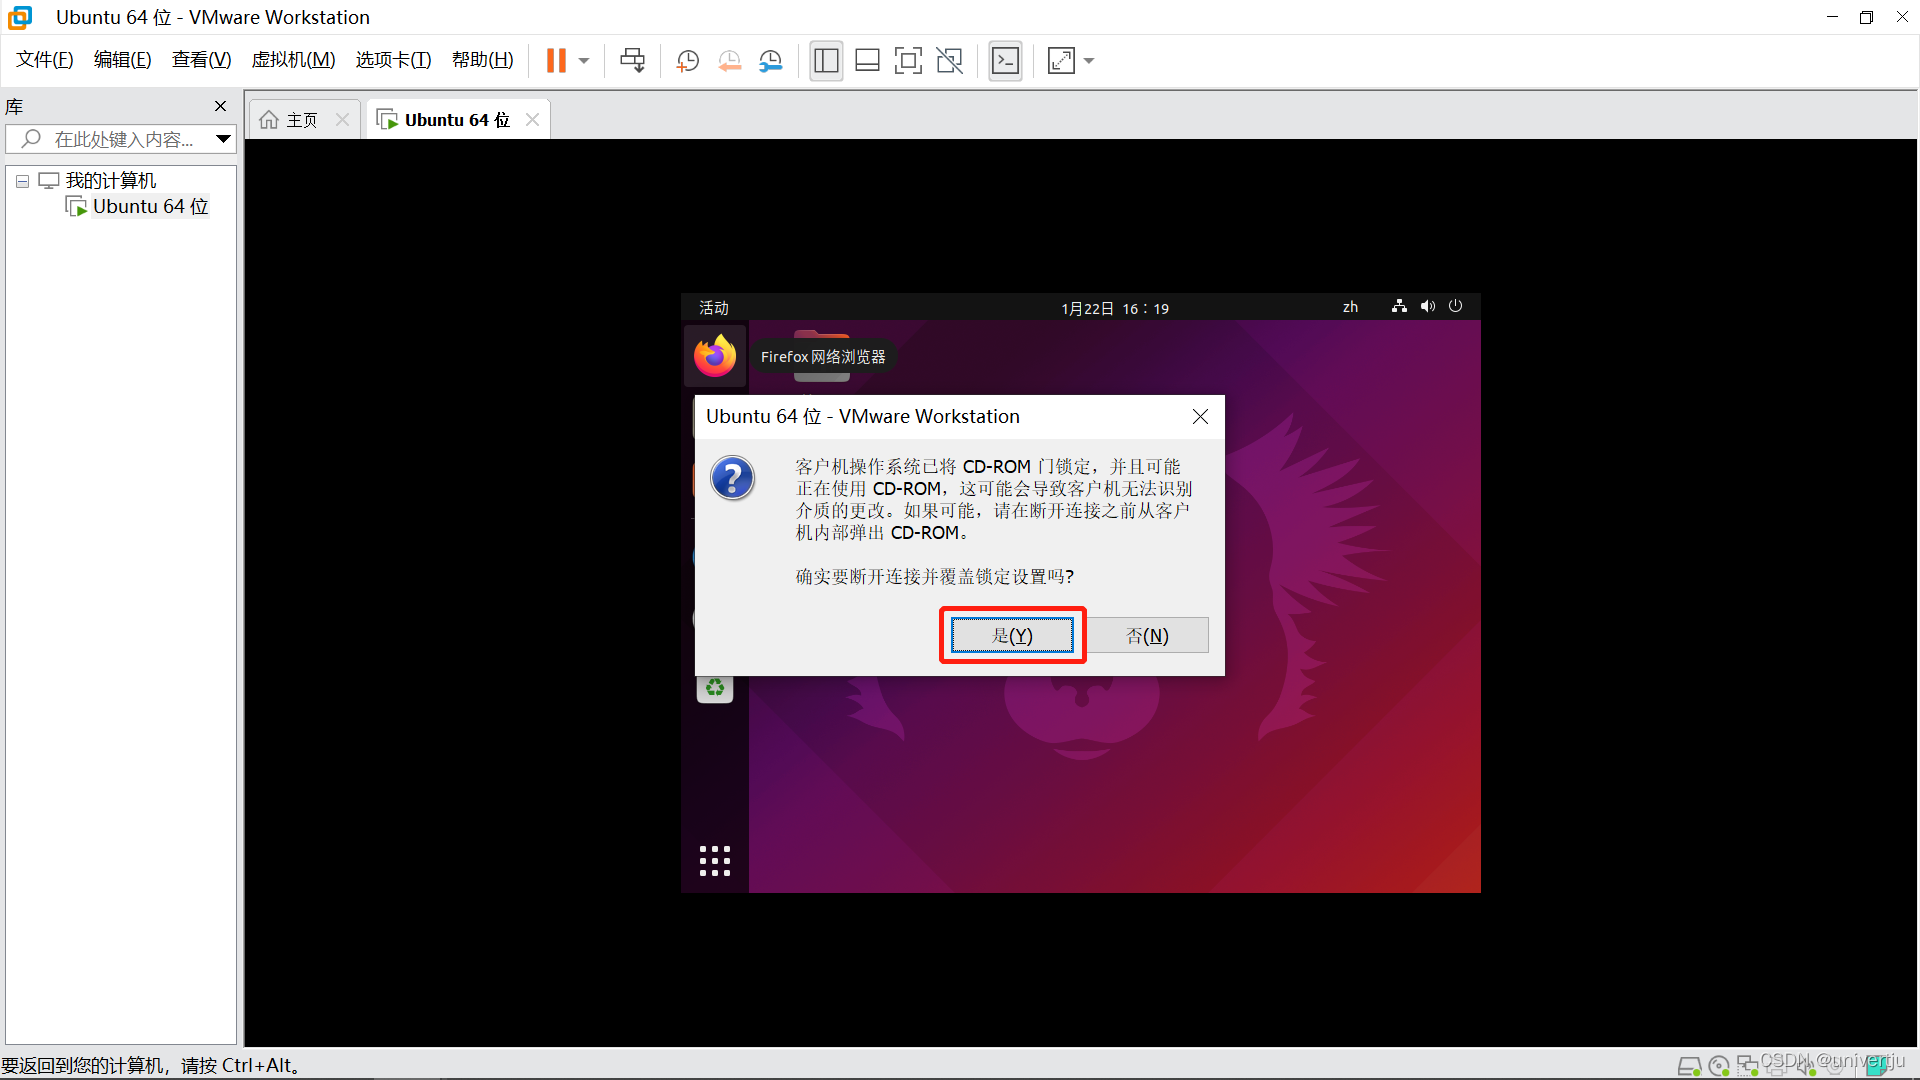This screenshot has width=1920, height=1080.
Task: Toggle the library sidebar visibility
Action: [826, 60]
